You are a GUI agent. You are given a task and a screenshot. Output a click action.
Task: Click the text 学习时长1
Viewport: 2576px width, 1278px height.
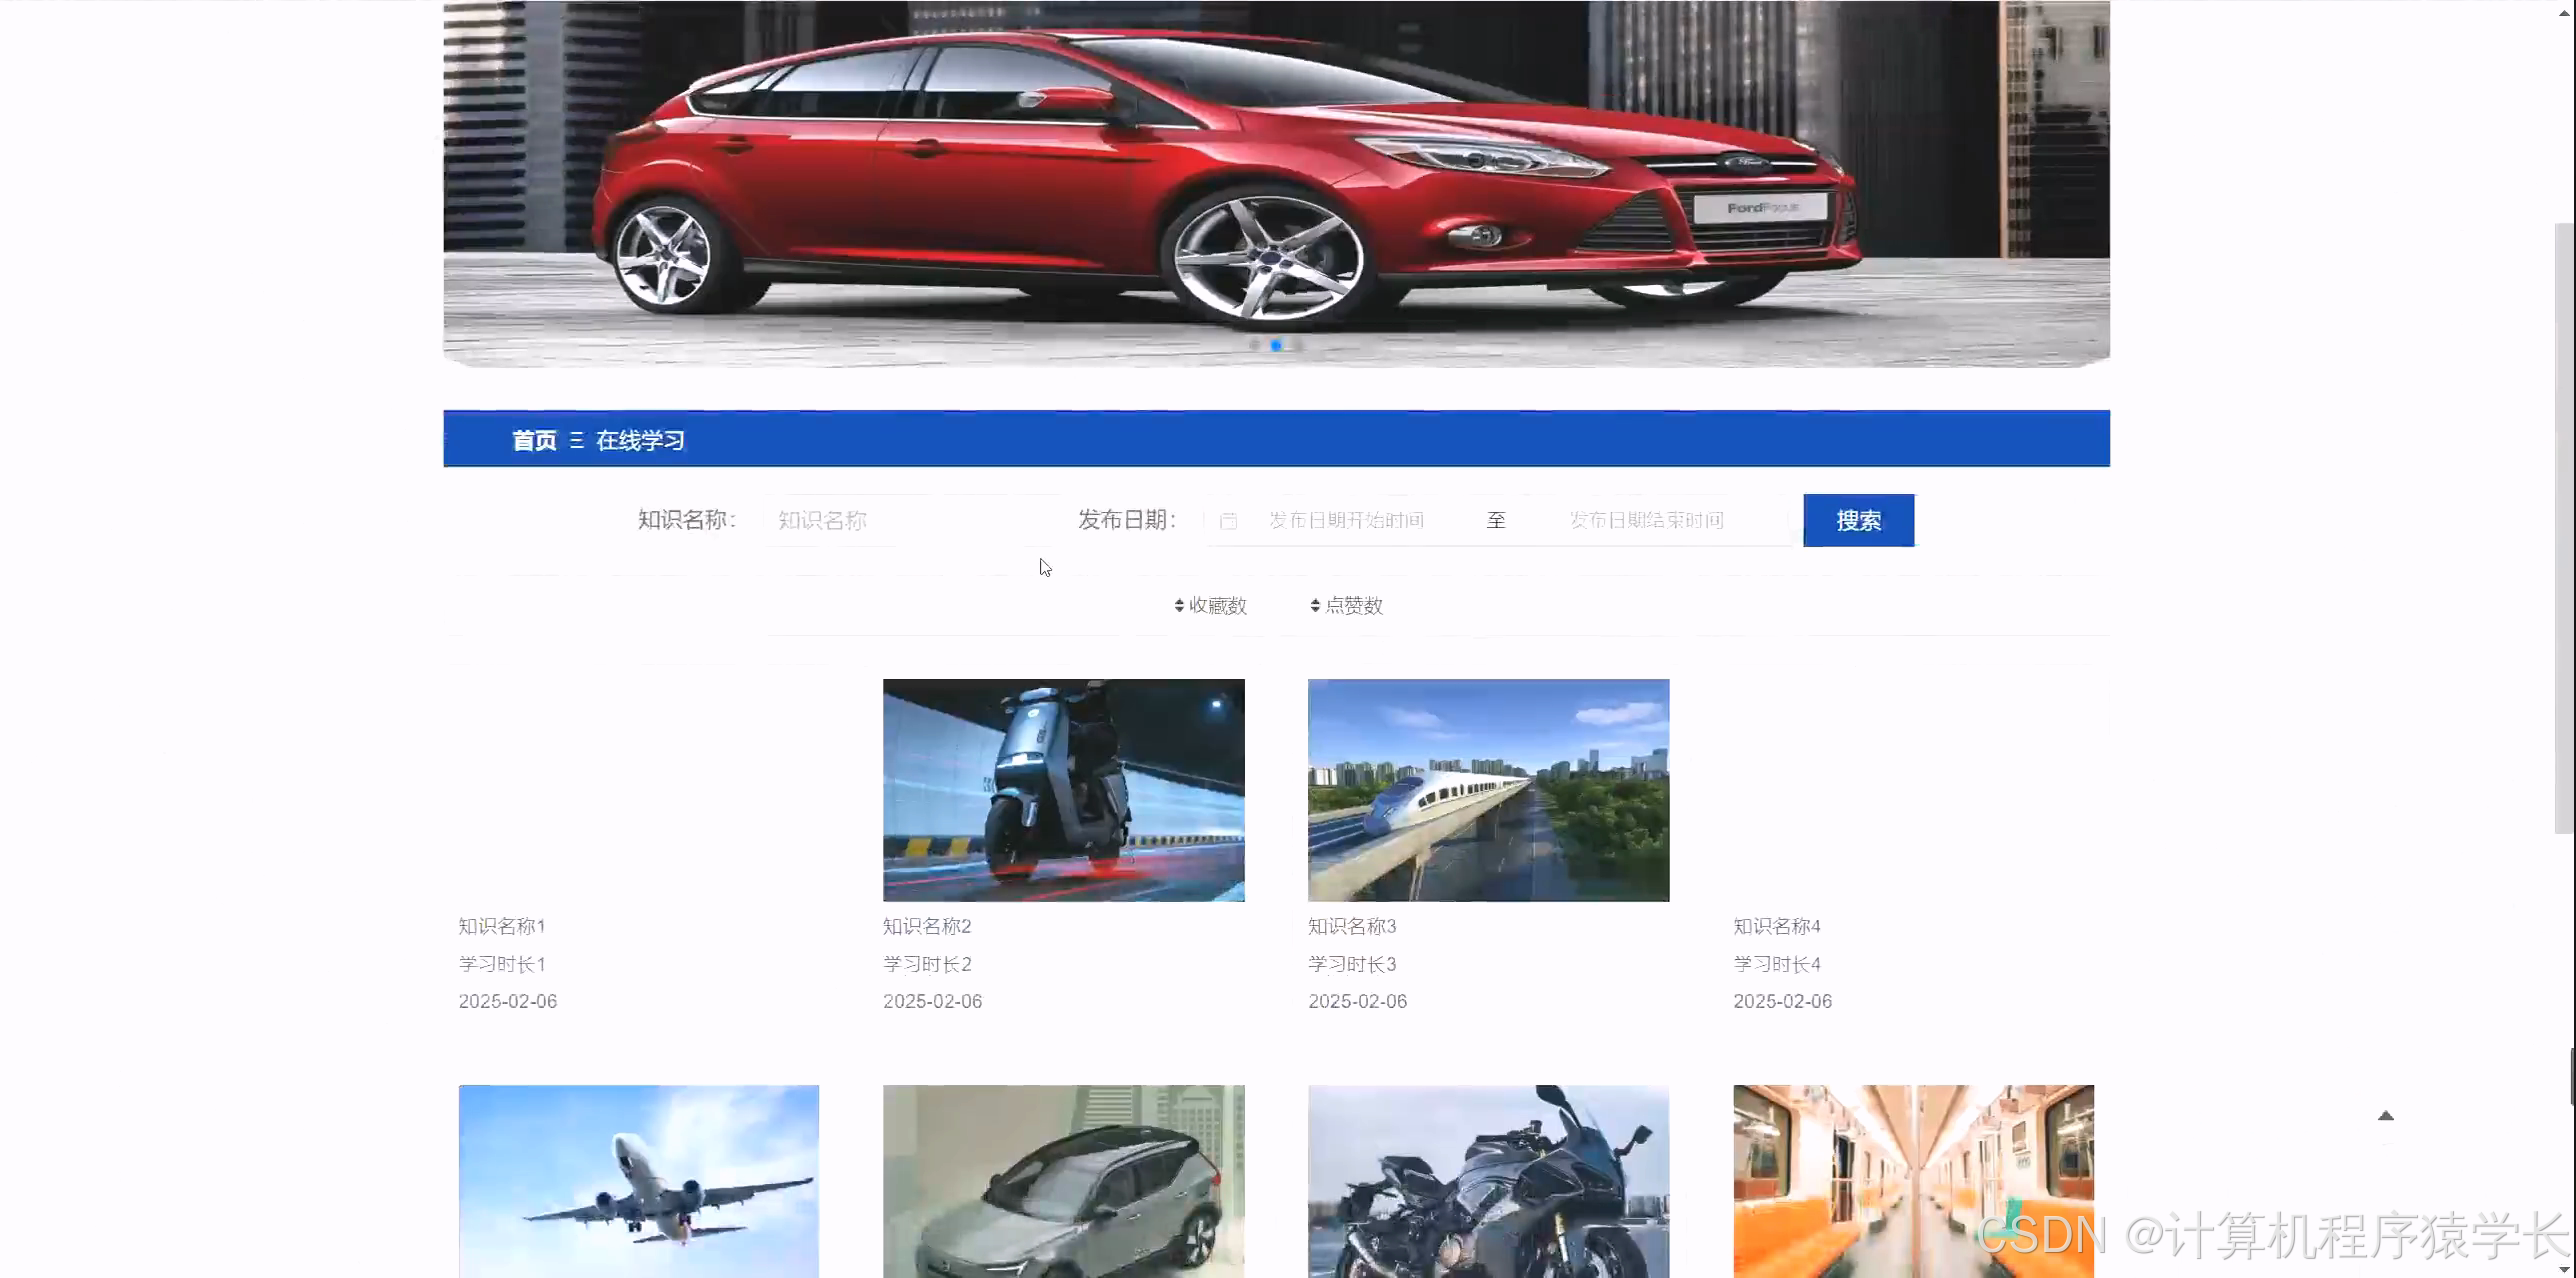click(502, 964)
